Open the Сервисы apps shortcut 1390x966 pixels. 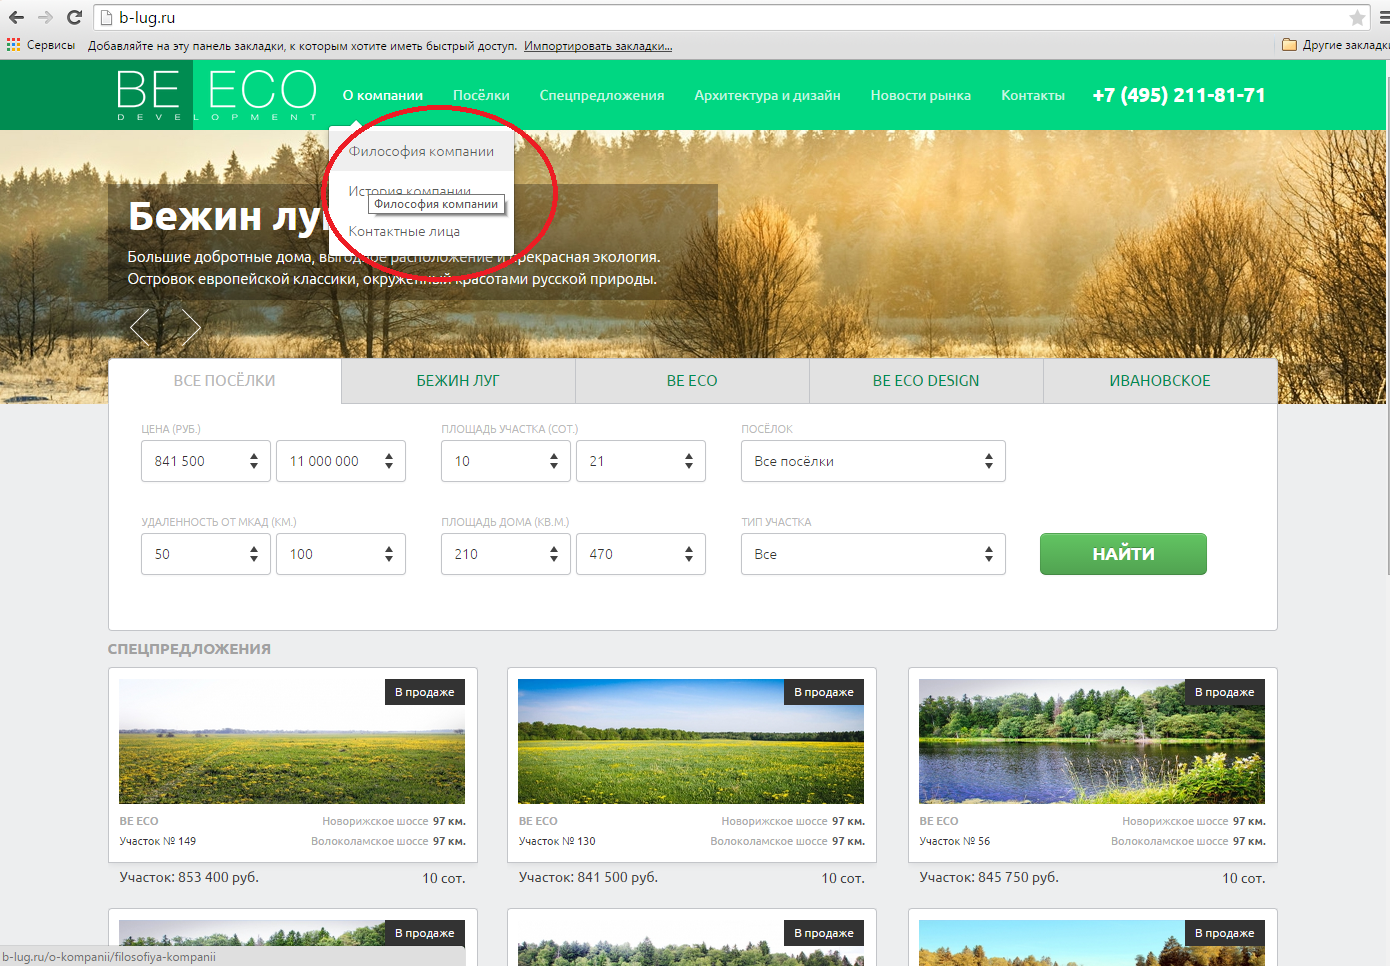click(x=41, y=45)
